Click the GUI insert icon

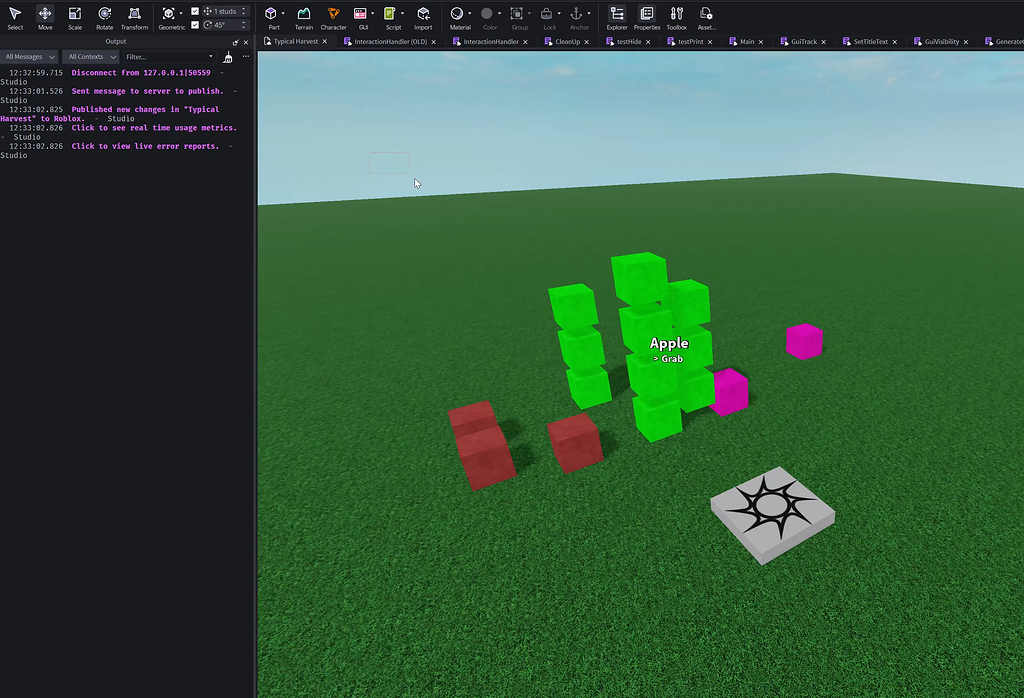click(360, 14)
